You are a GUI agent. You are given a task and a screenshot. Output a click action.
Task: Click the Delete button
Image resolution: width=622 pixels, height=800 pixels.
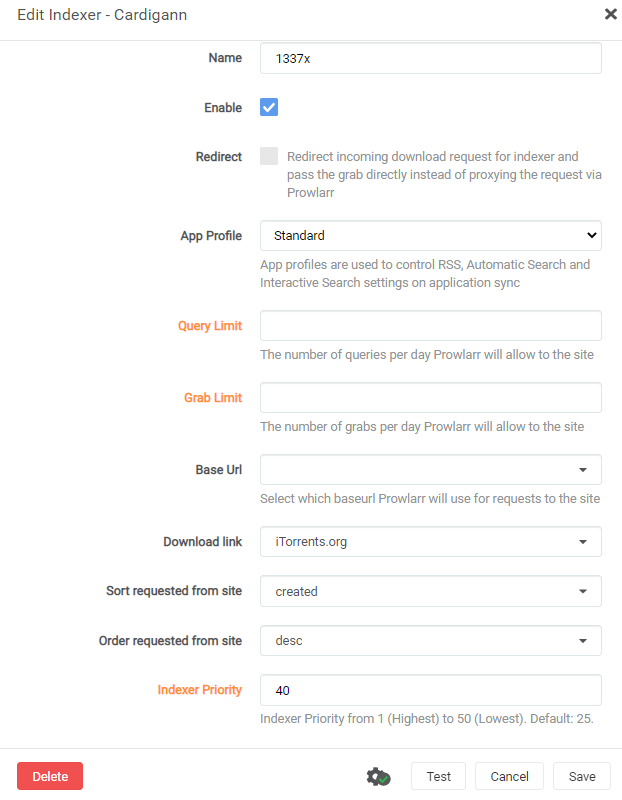point(50,776)
